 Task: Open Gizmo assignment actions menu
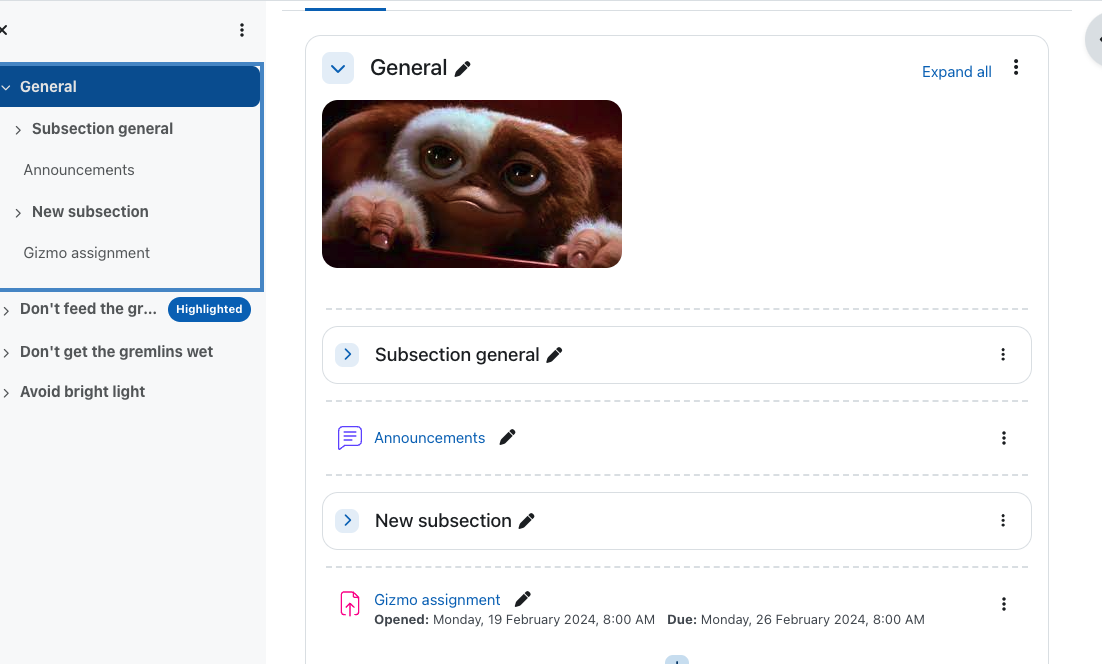pos(1004,604)
